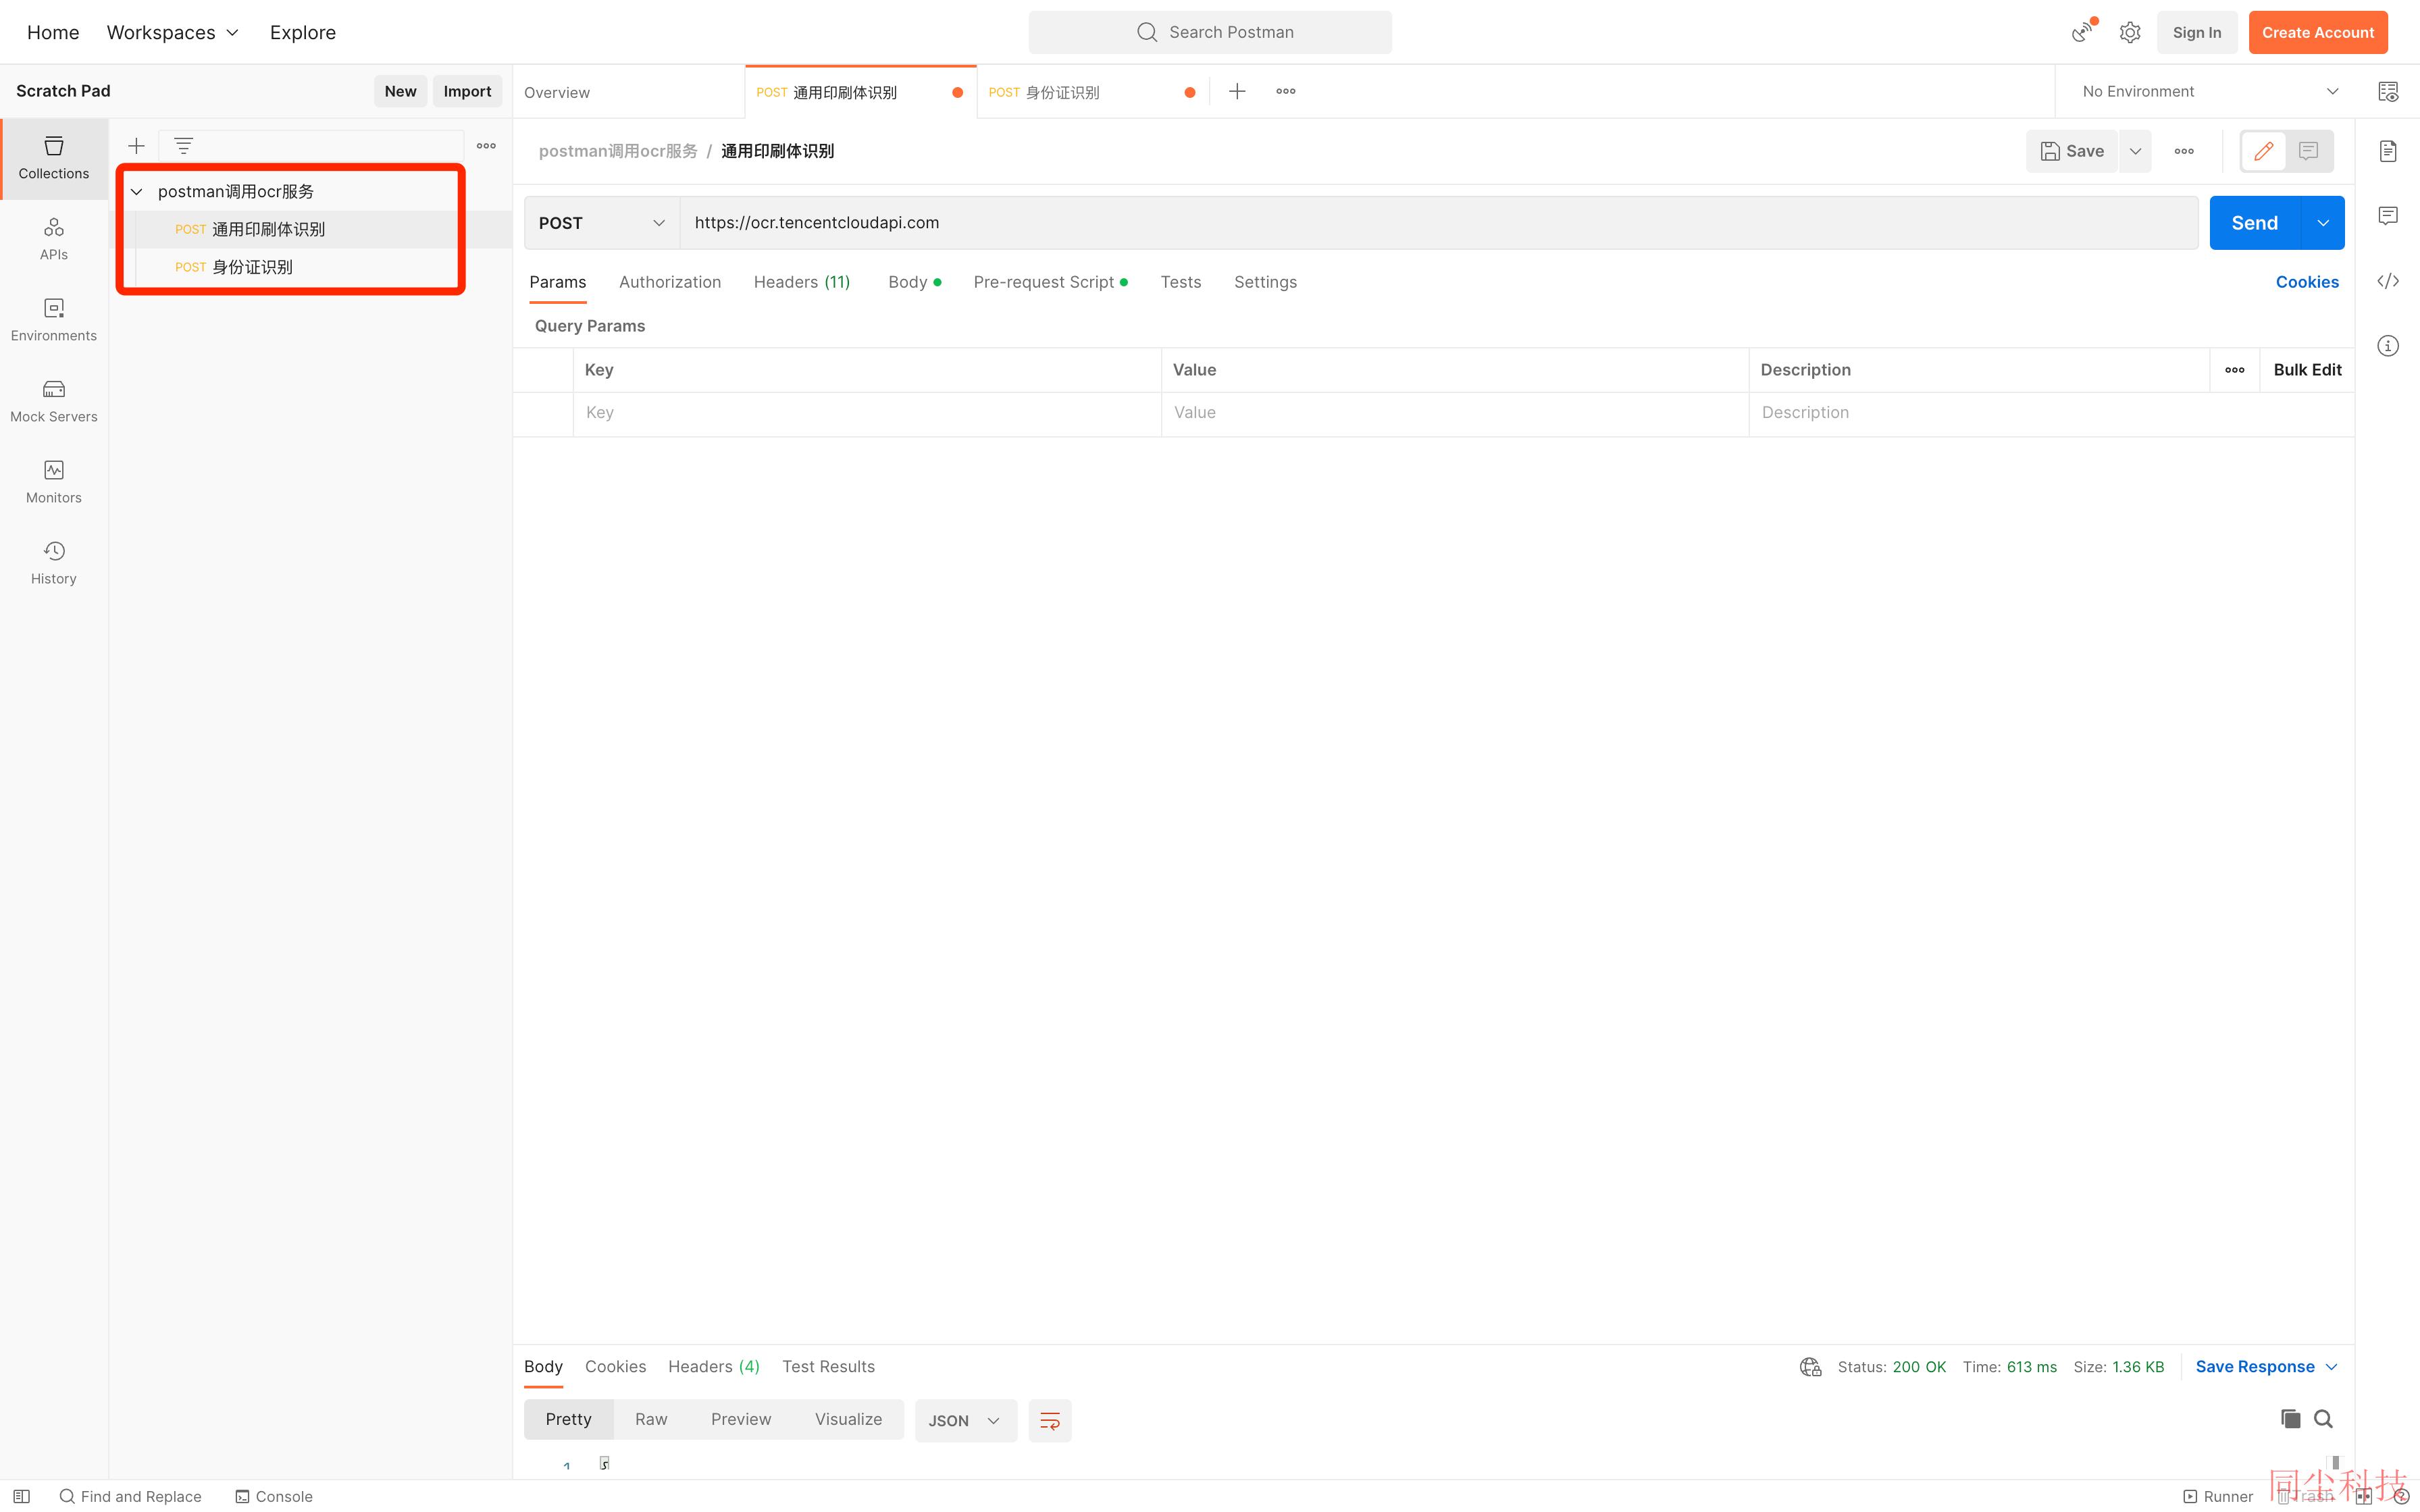Click the Save button
Image resolution: width=2420 pixels, height=1512 pixels.
click(2072, 151)
